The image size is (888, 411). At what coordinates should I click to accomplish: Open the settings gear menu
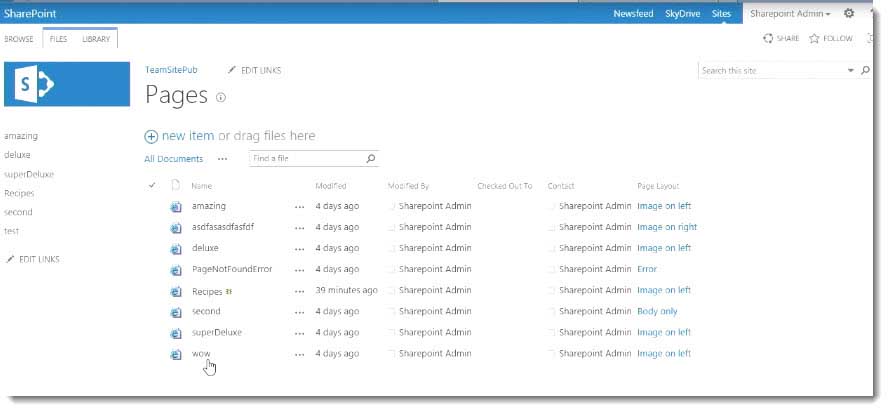[848, 13]
